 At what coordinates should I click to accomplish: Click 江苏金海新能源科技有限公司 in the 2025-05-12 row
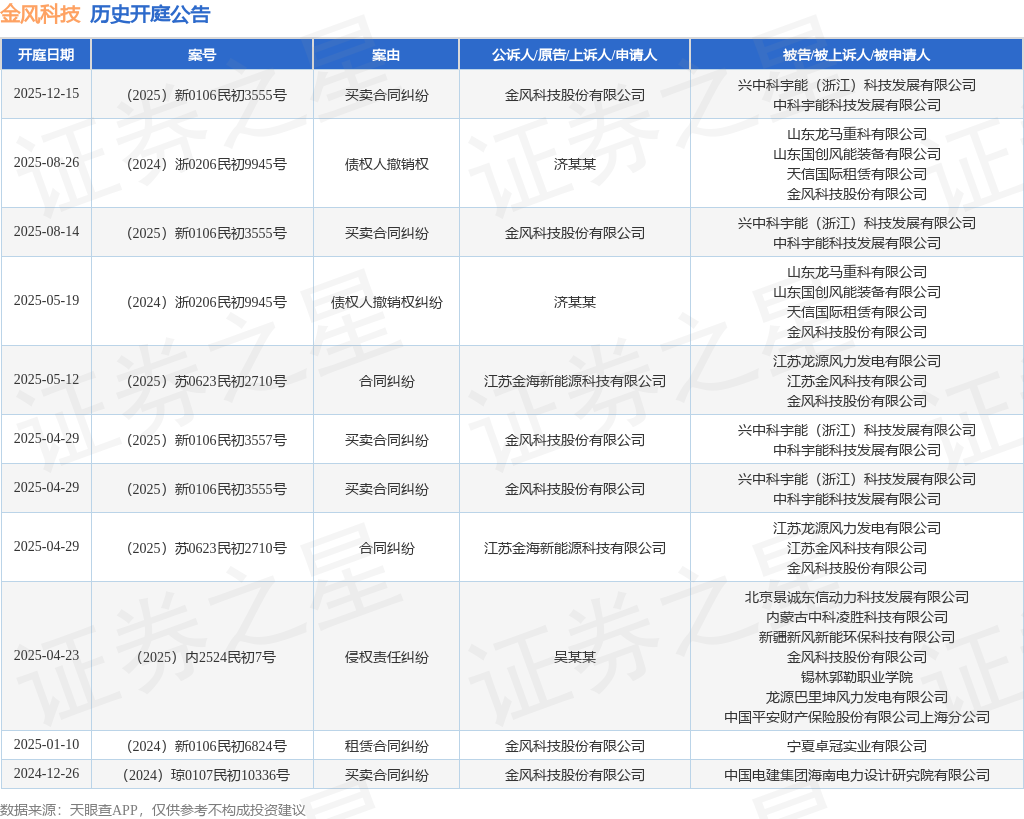pos(575,381)
